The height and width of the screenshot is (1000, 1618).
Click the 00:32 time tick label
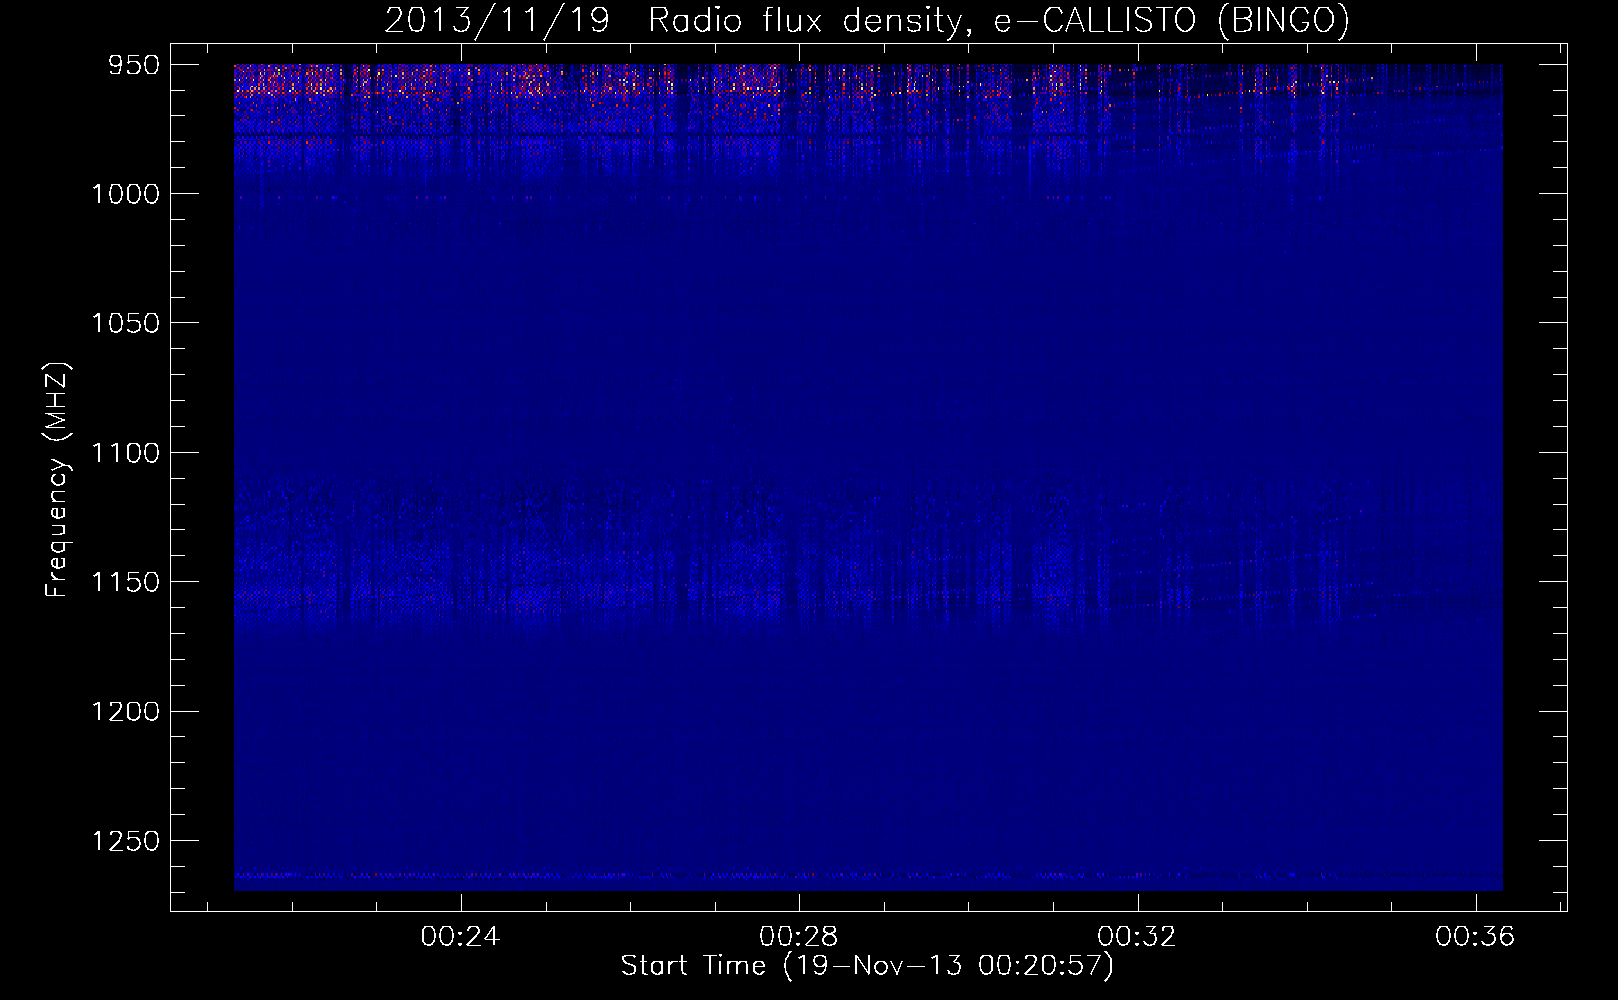1137,937
